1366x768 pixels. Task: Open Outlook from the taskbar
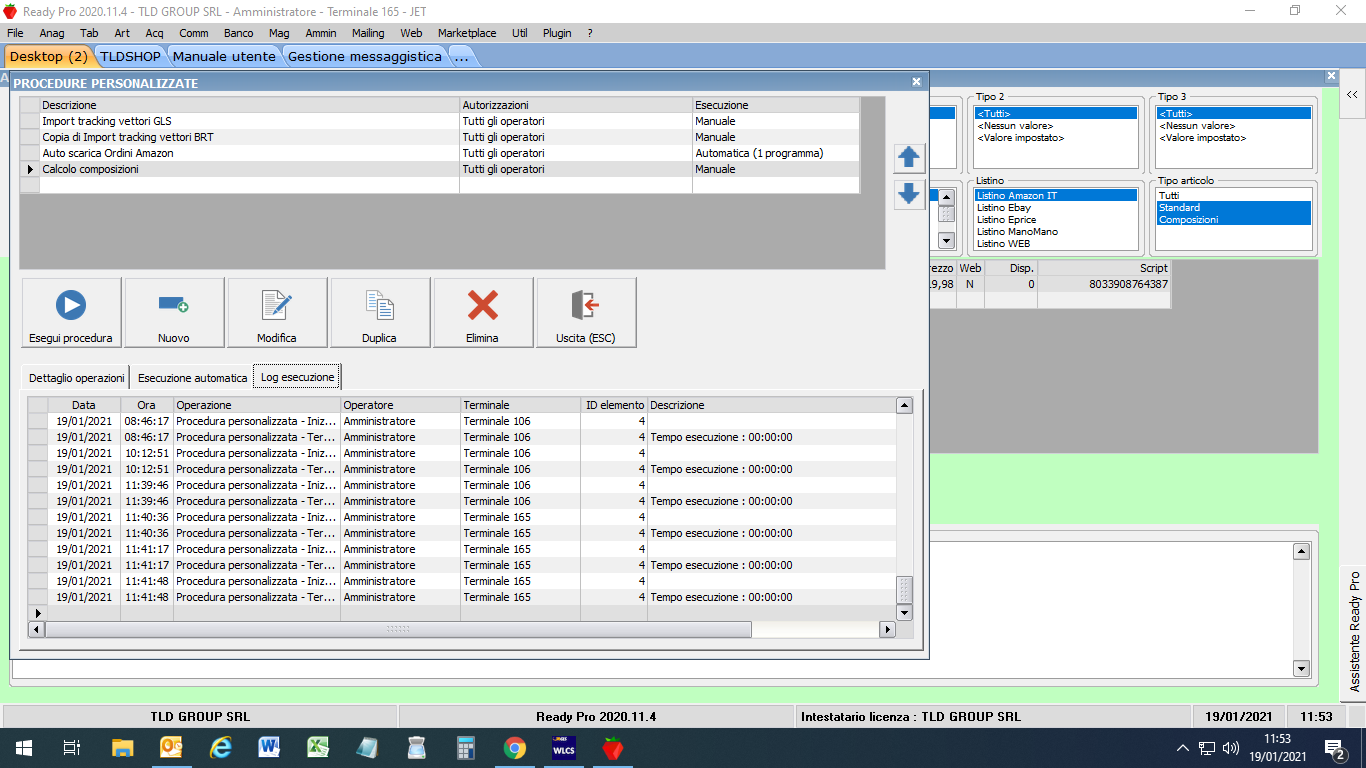(172, 747)
